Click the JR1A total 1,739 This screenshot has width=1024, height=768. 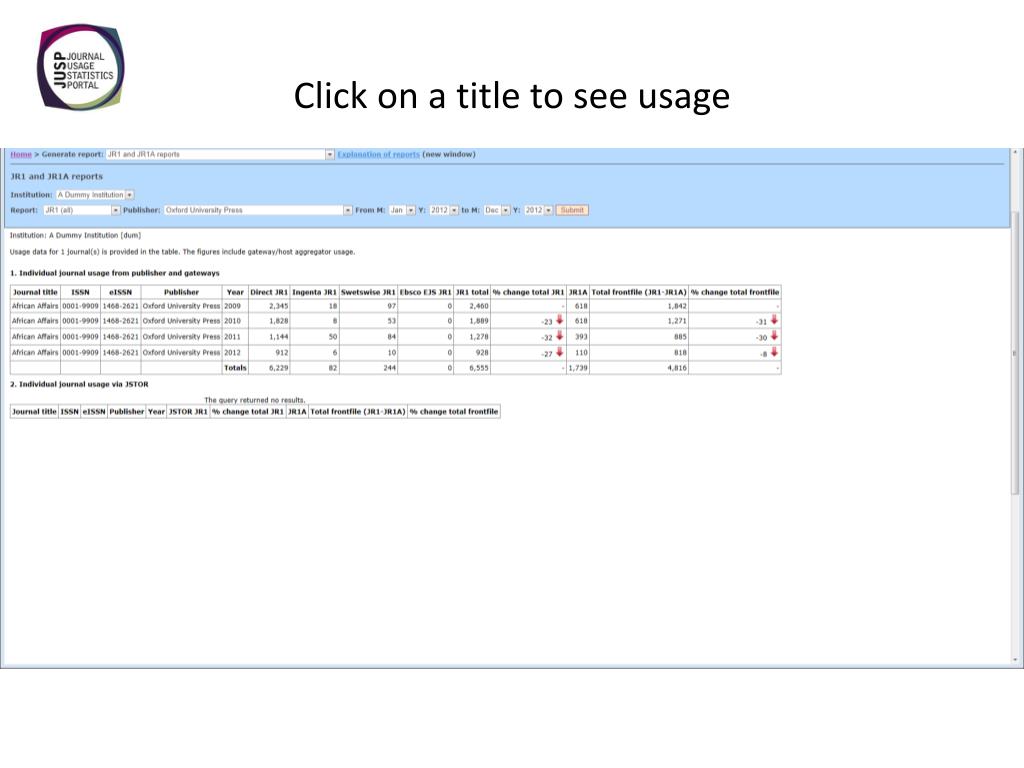point(578,368)
